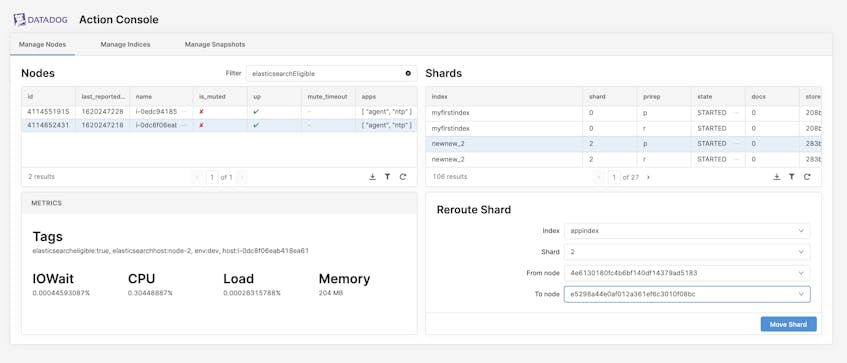
Task: Click the "106 results" count text
Action: (x=450, y=177)
